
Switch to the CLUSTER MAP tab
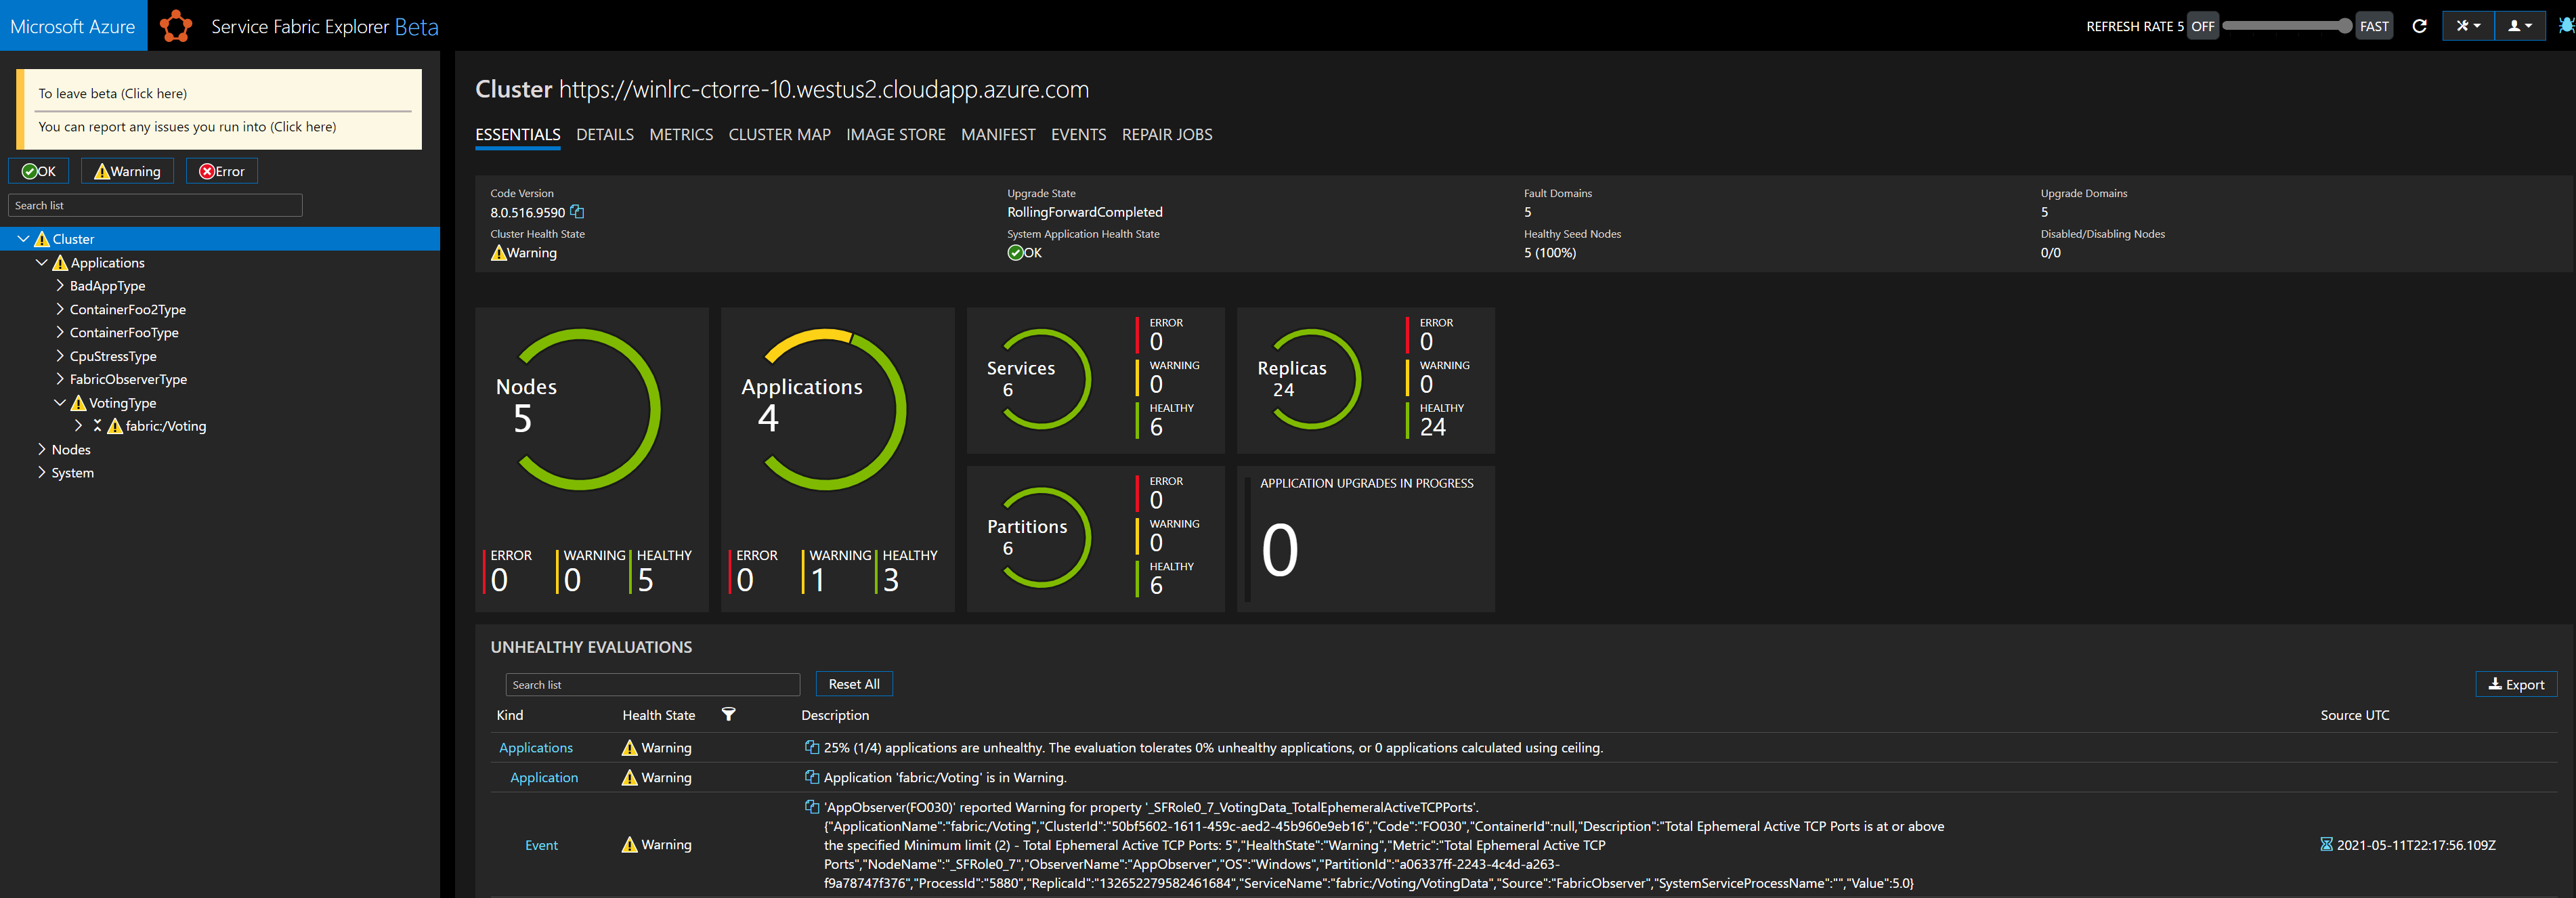(x=779, y=134)
